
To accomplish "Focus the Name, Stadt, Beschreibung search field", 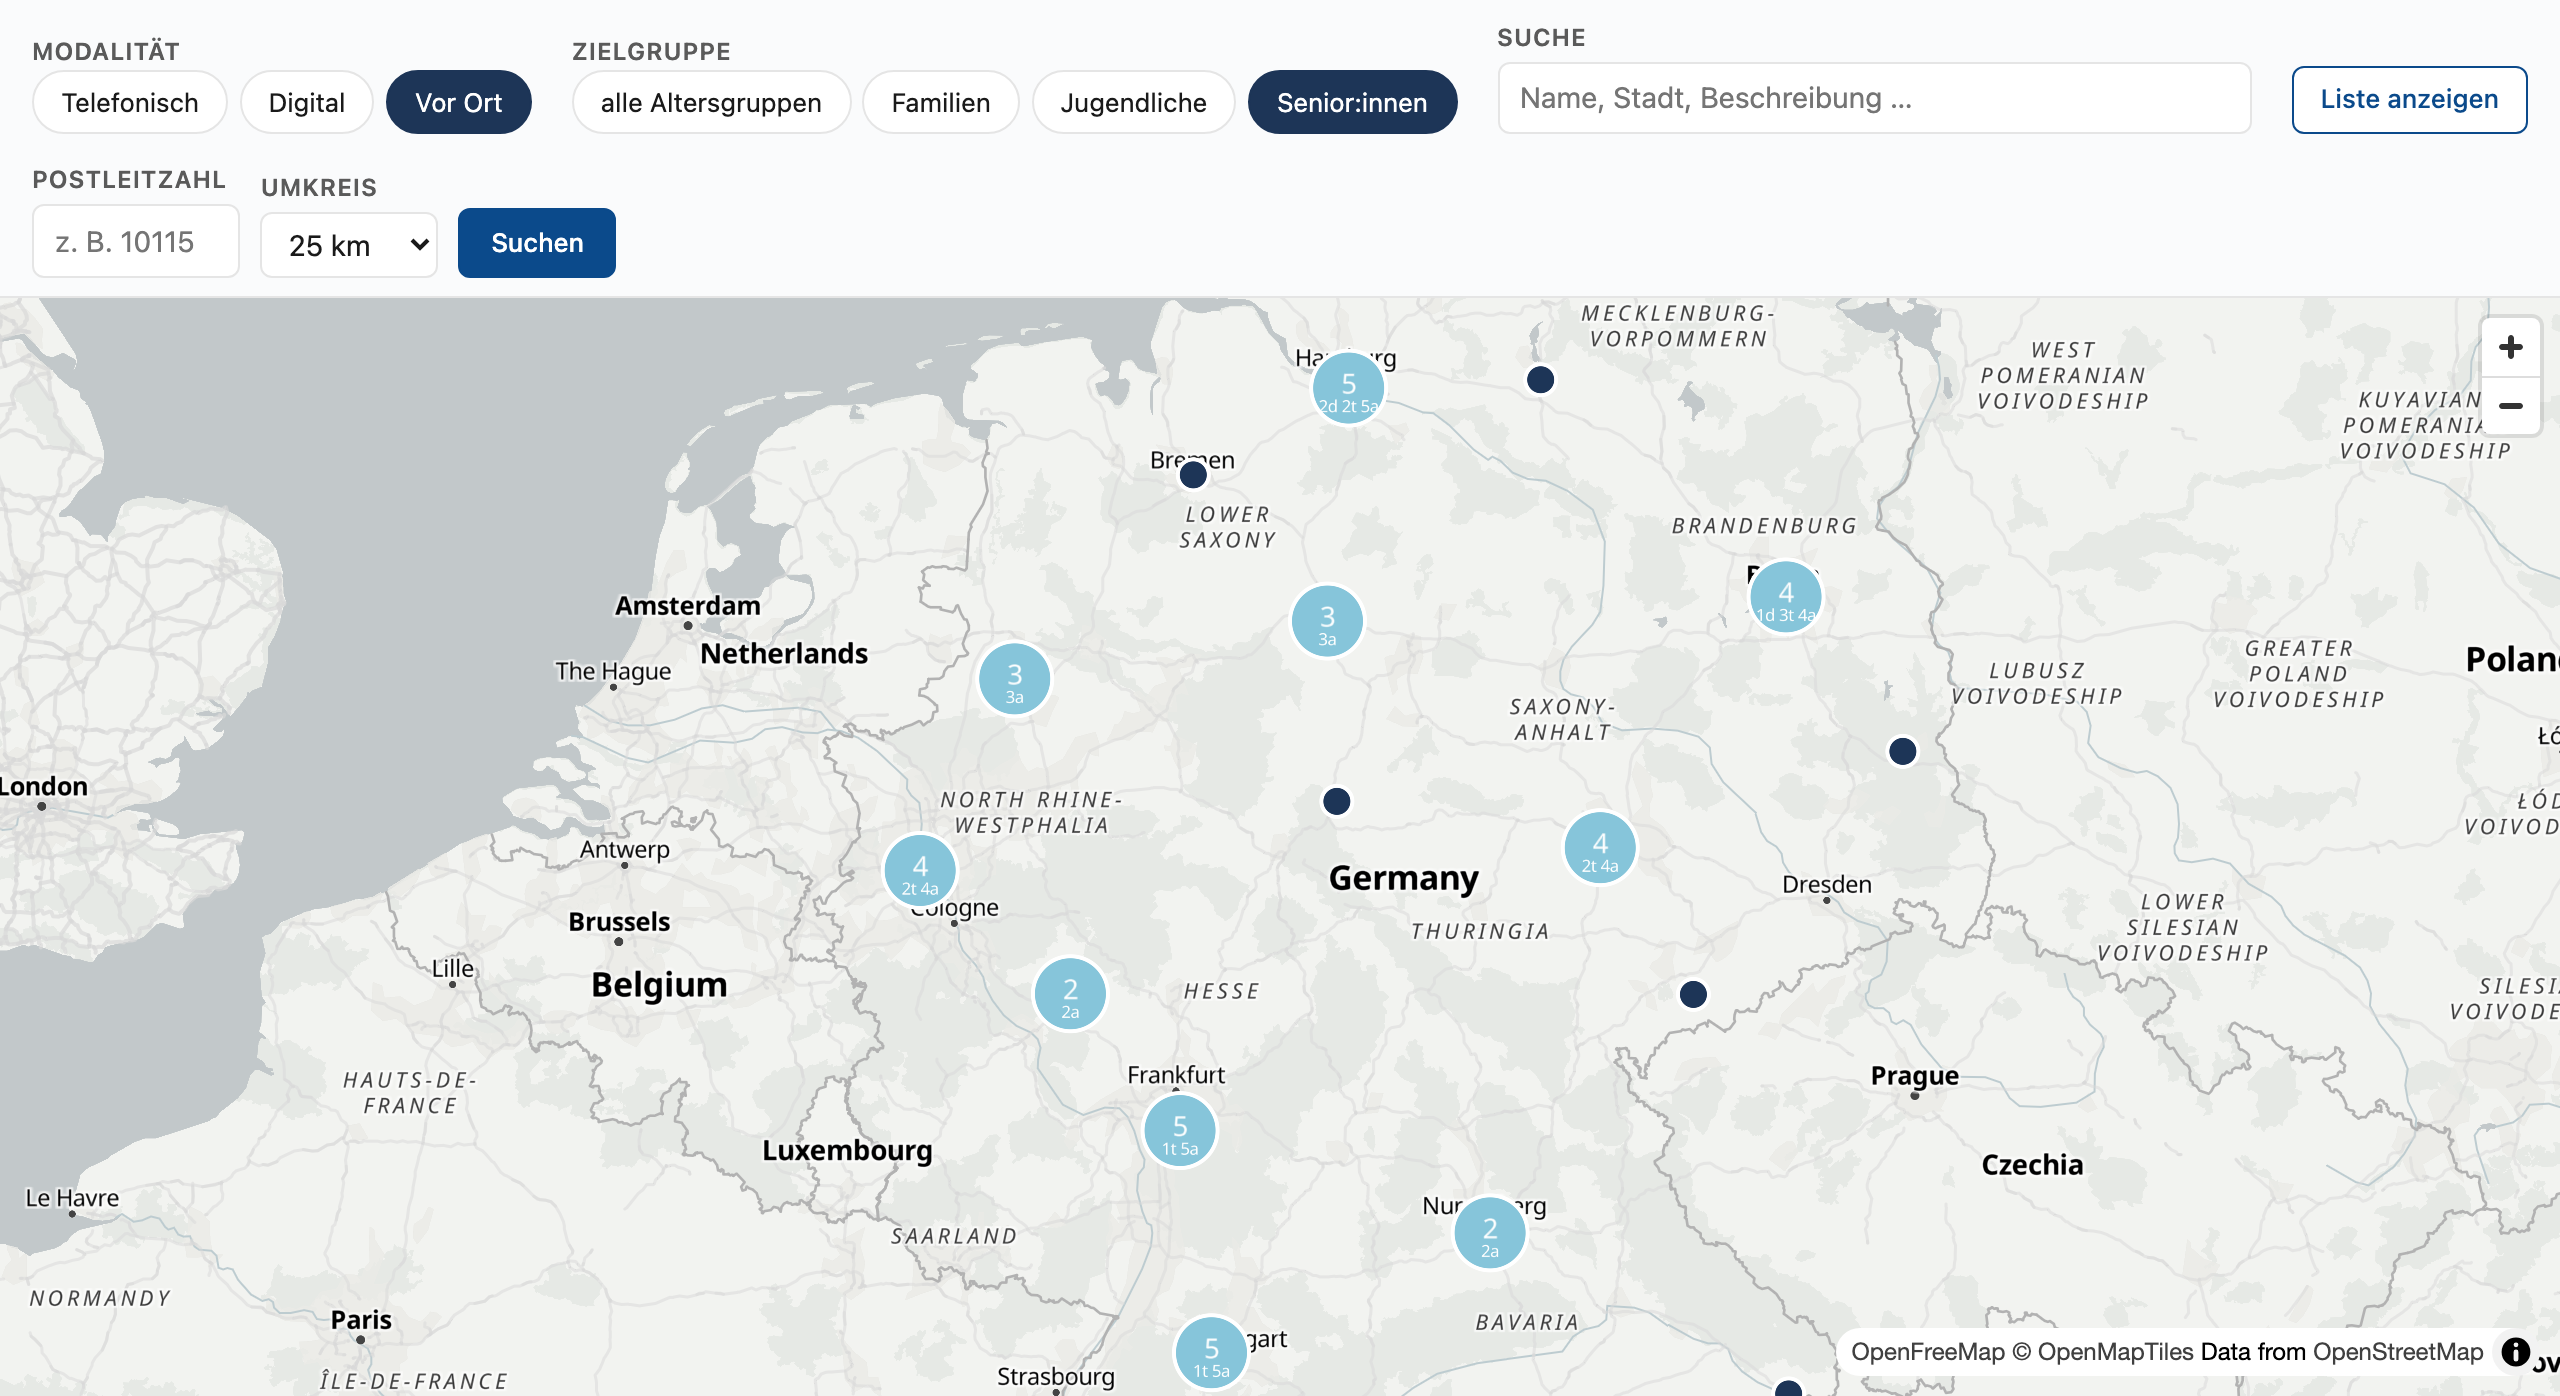I will click(1874, 98).
